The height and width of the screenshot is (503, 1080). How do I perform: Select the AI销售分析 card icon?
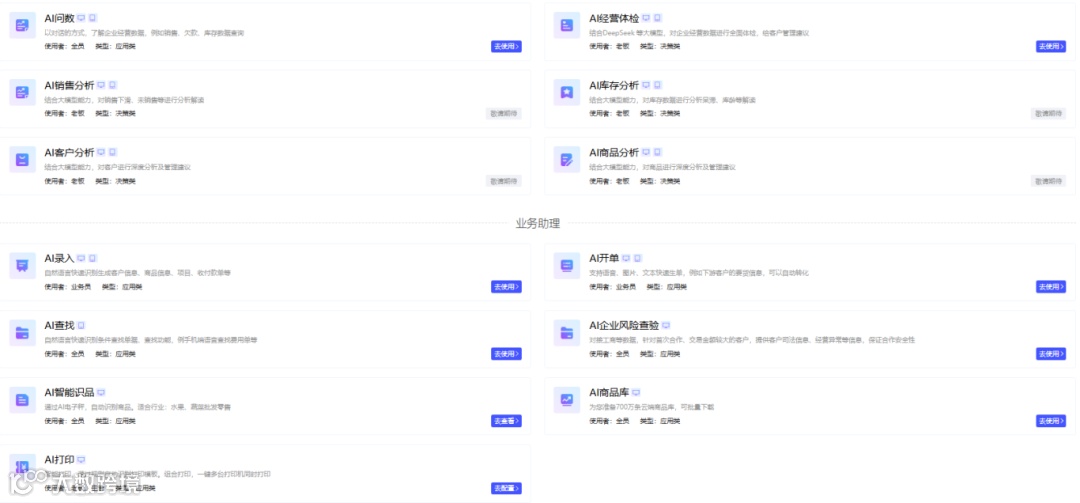pyautogui.click(x=23, y=92)
